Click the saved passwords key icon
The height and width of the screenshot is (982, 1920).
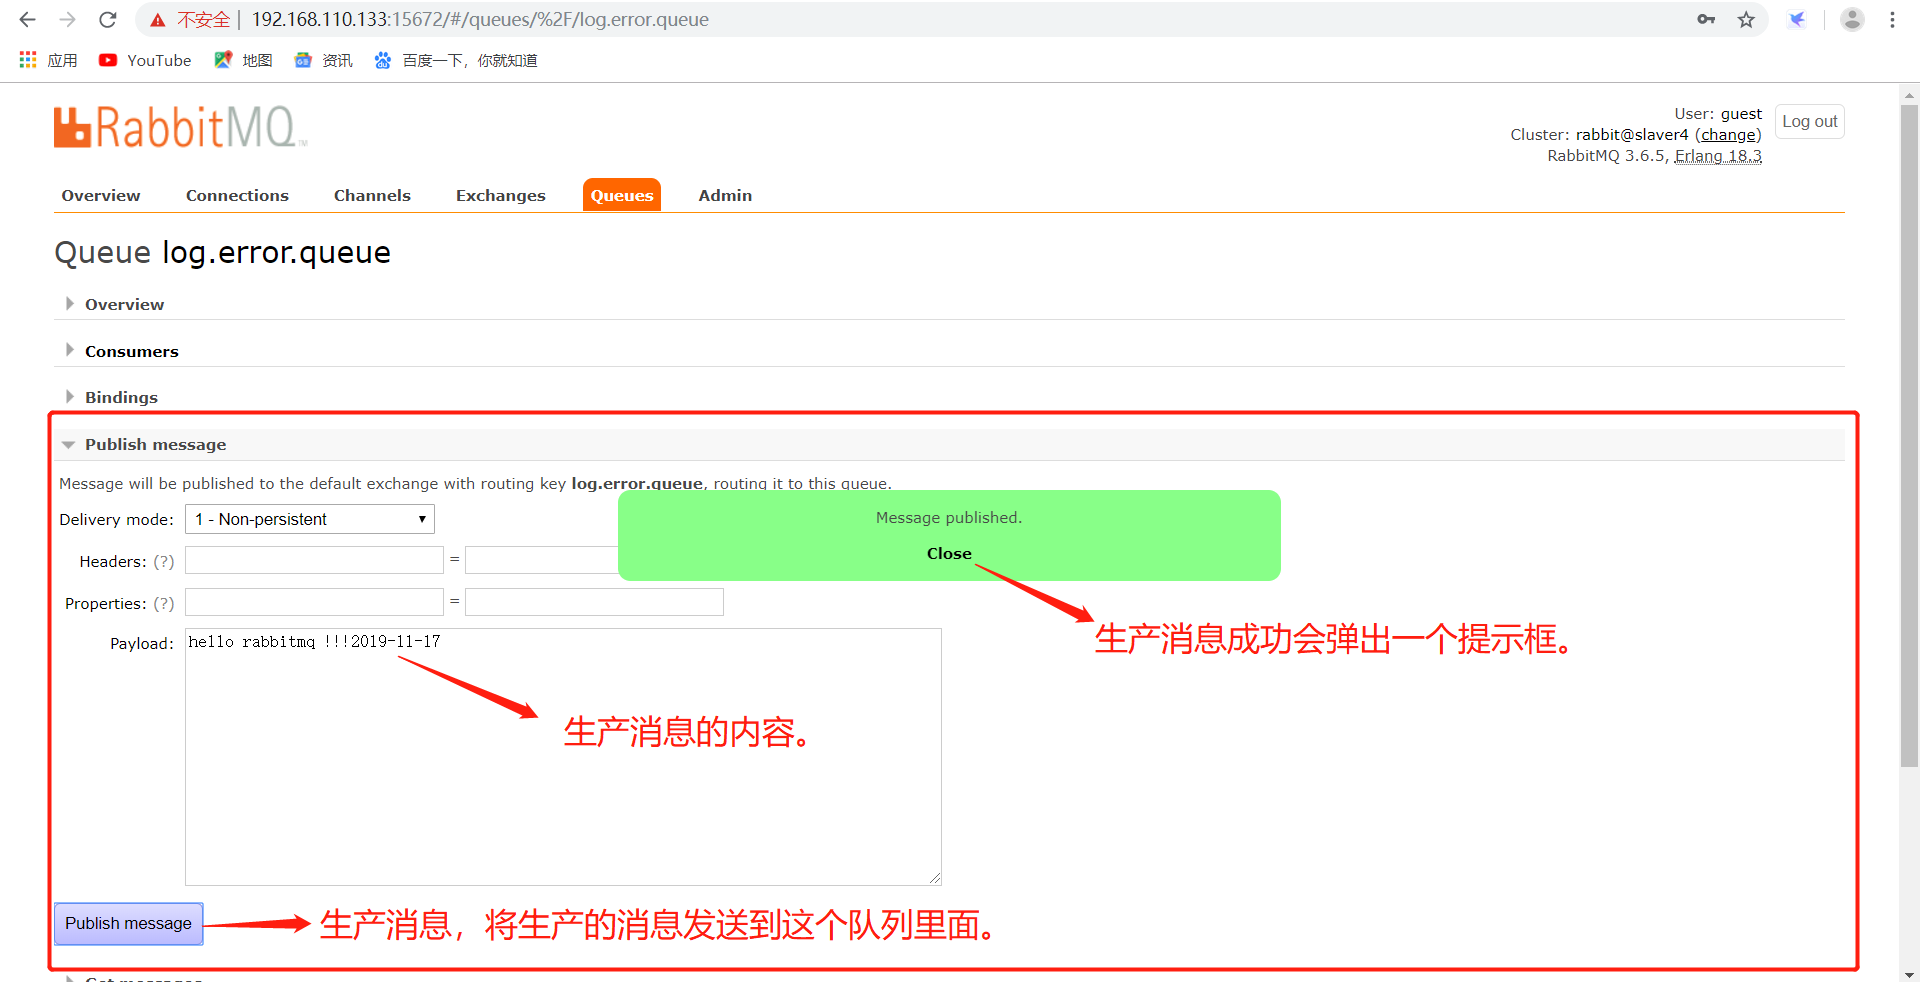1706,19
